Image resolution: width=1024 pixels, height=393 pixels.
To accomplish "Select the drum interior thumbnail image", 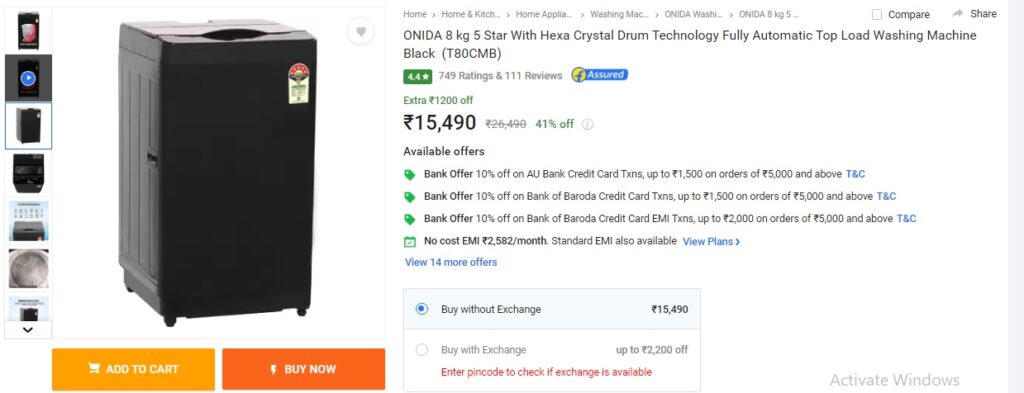I will [28, 269].
